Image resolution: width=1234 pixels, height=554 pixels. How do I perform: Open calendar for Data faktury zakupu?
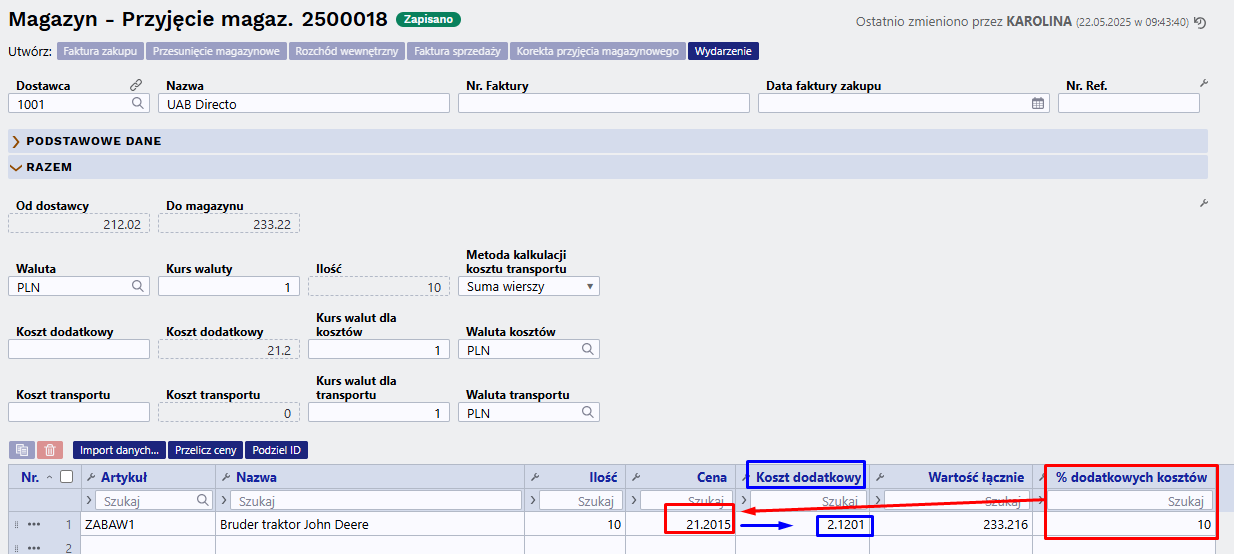pos(1038,103)
